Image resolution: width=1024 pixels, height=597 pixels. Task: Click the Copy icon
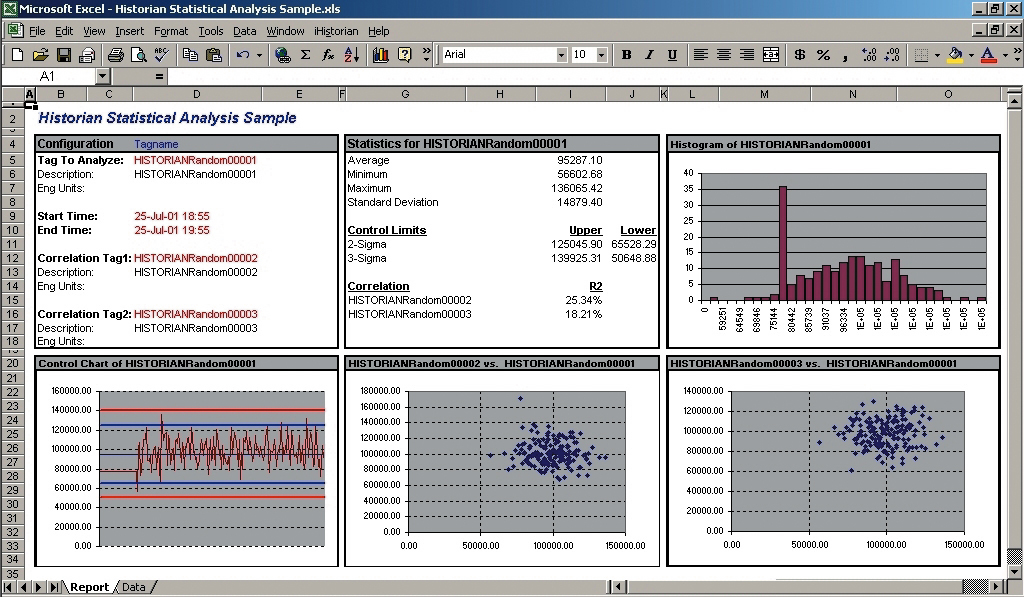click(190, 55)
